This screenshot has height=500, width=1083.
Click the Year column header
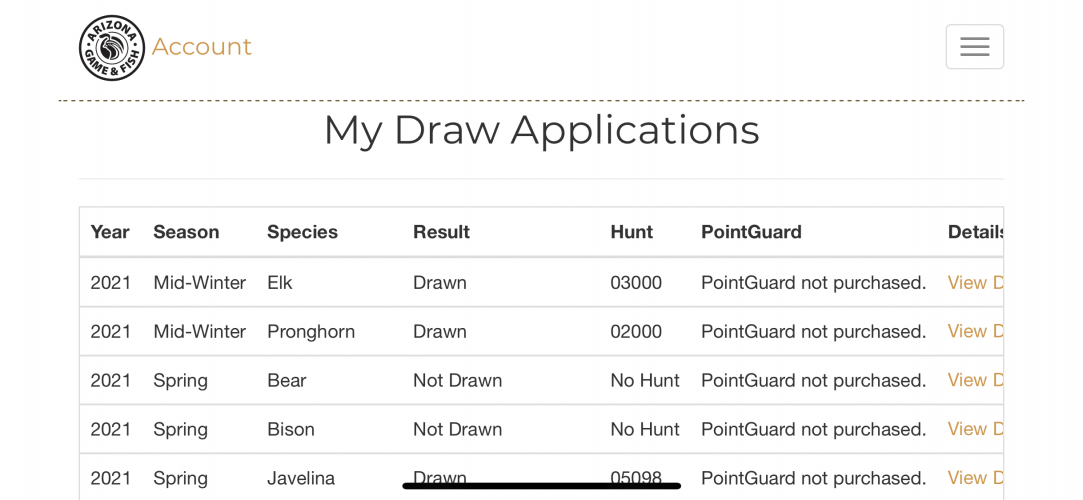pyautogui.click(x=110, y=232)
